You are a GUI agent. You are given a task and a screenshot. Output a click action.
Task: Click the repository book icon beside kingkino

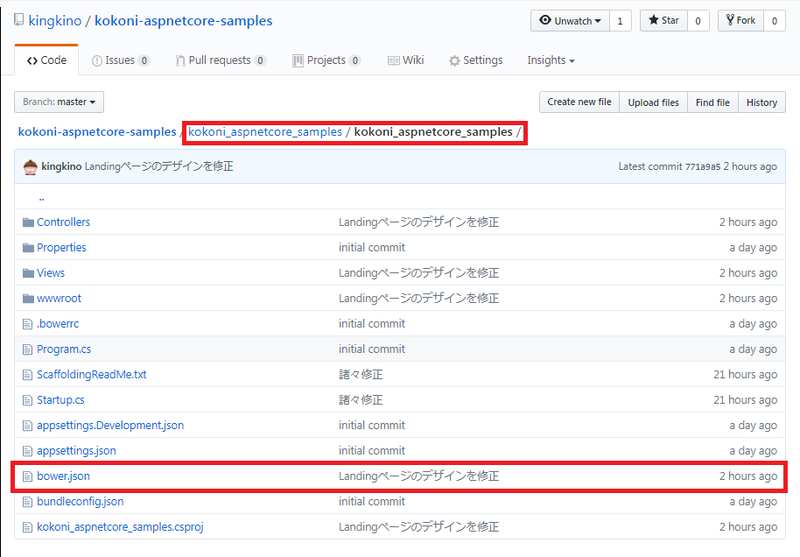[x=19, y=20]
